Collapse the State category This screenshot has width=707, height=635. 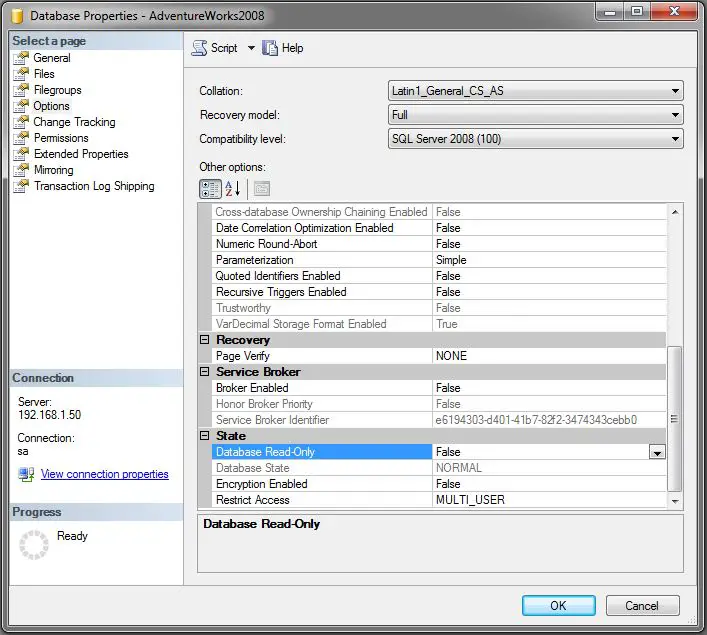point(205,436)
